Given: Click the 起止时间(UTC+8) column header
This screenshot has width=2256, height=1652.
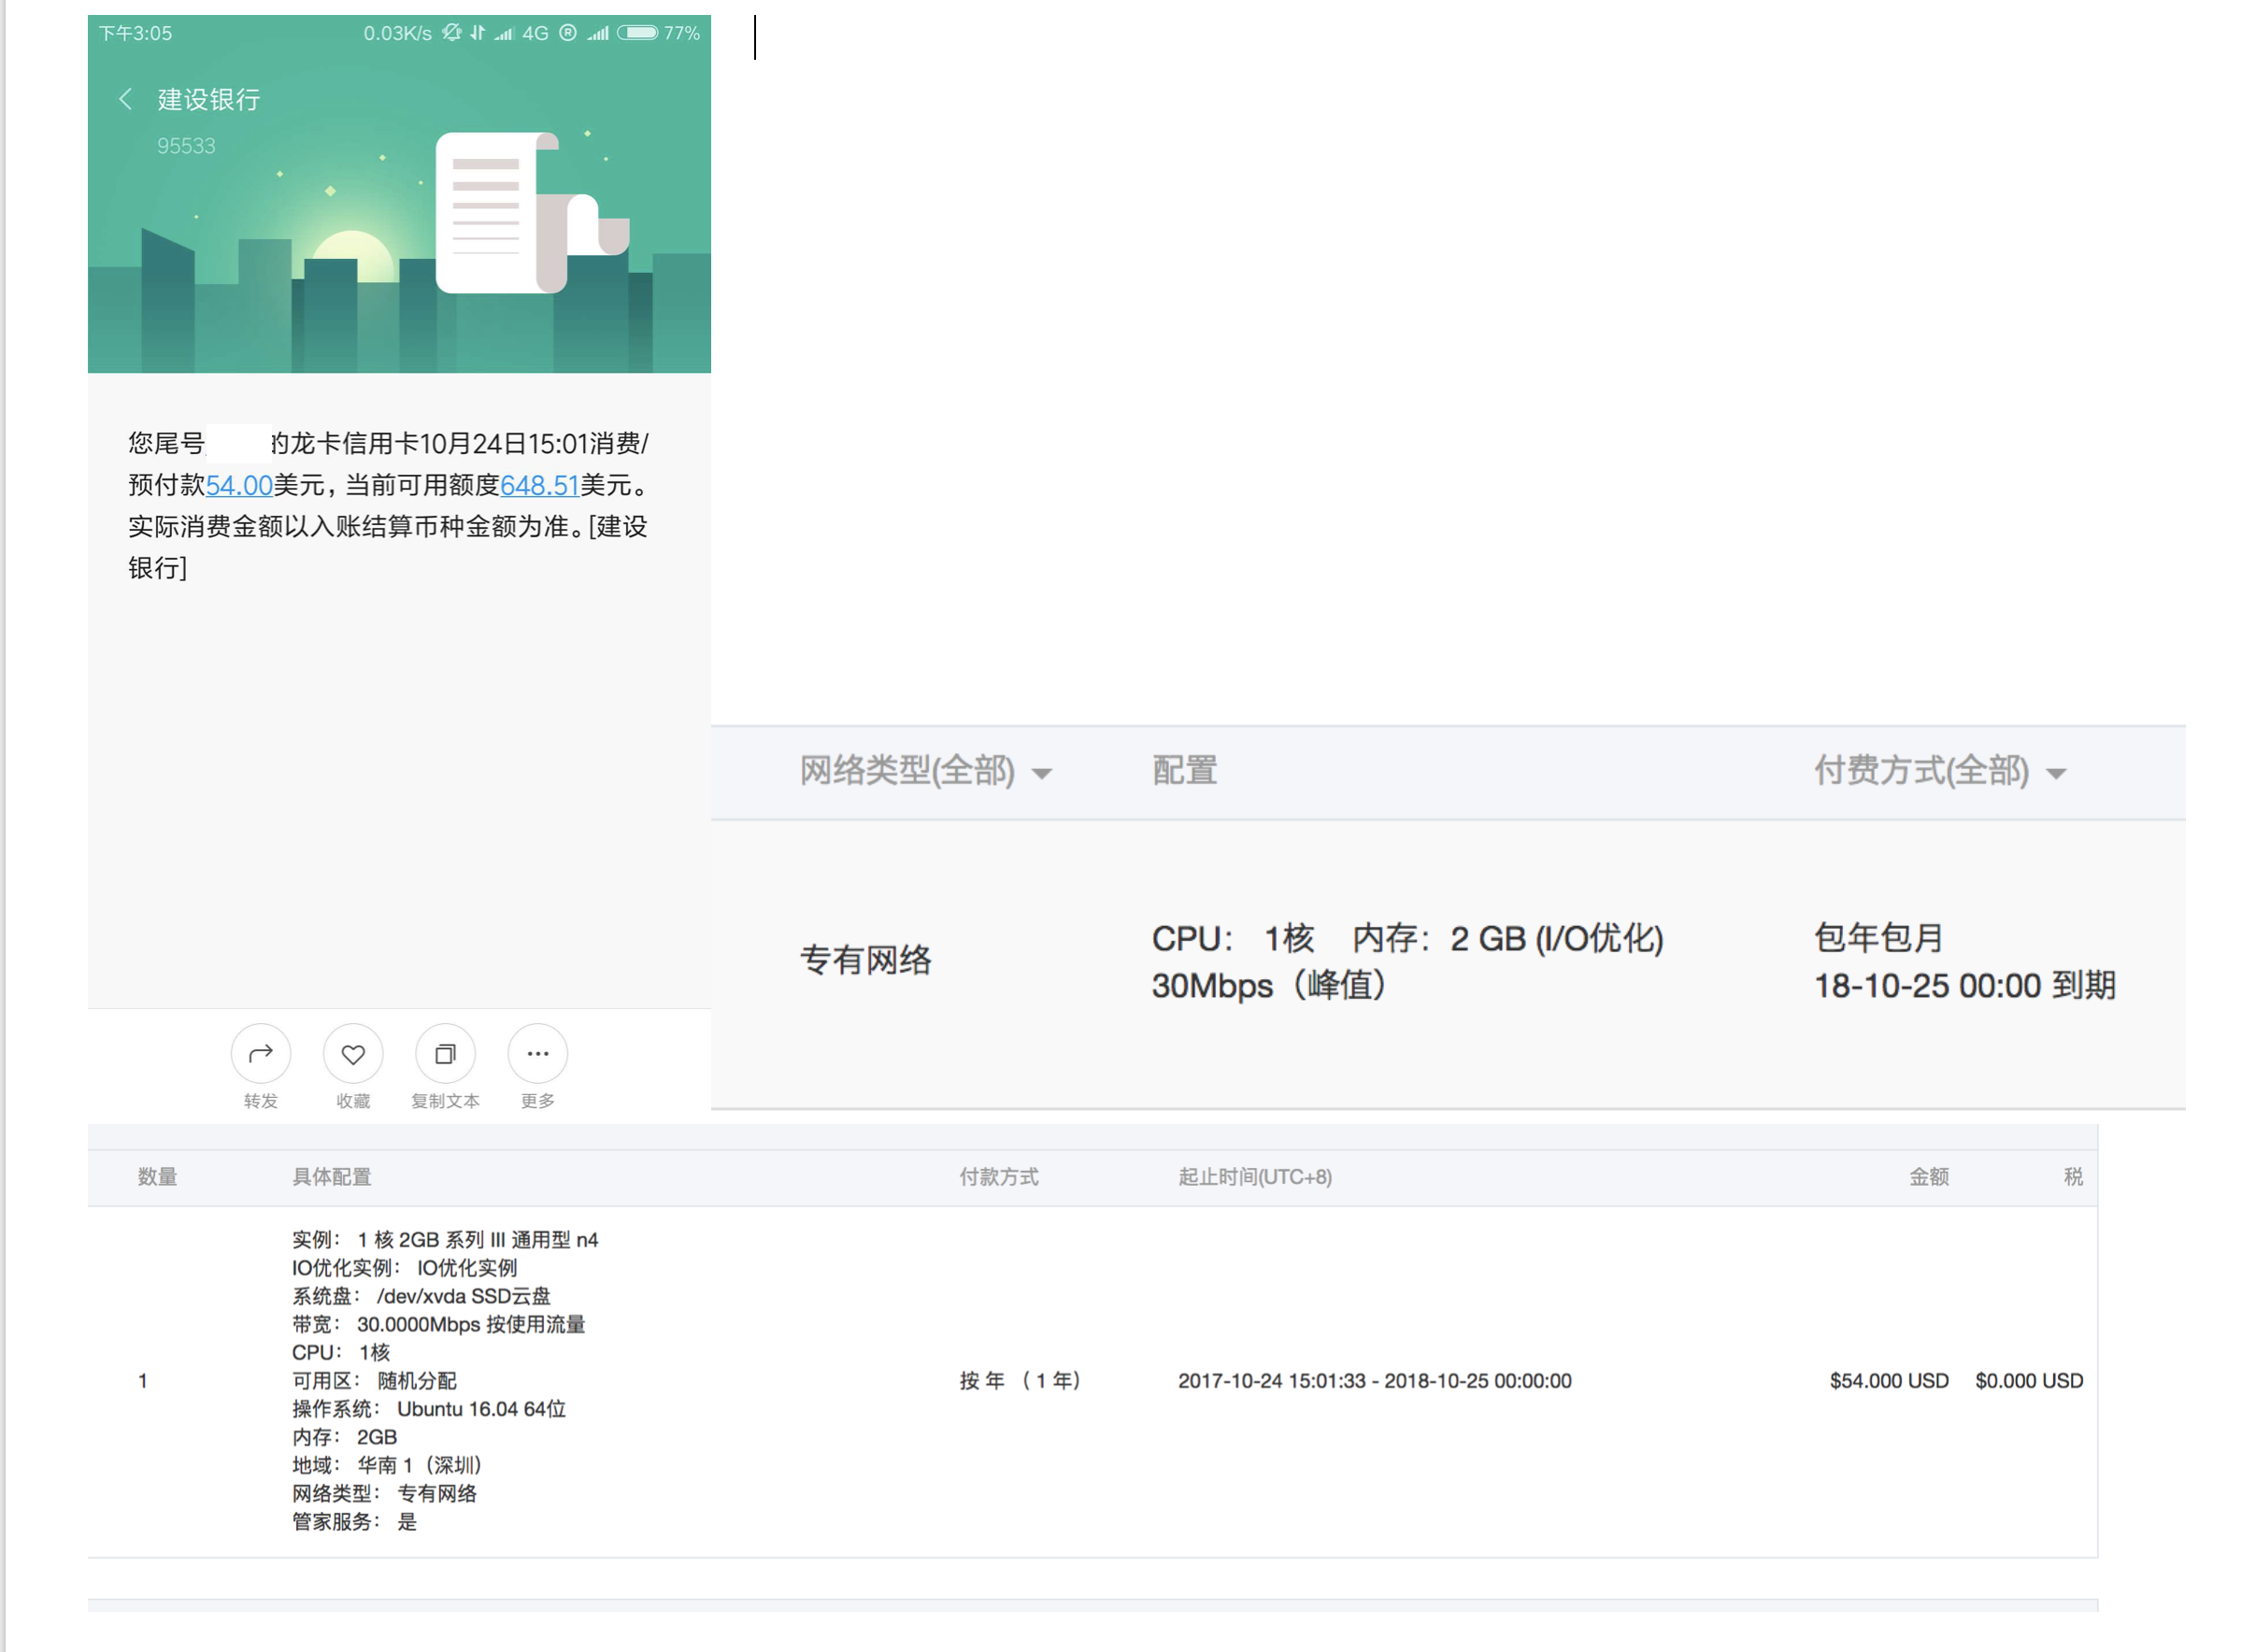Looking at the screenshot, I should pos(1254,1177).
